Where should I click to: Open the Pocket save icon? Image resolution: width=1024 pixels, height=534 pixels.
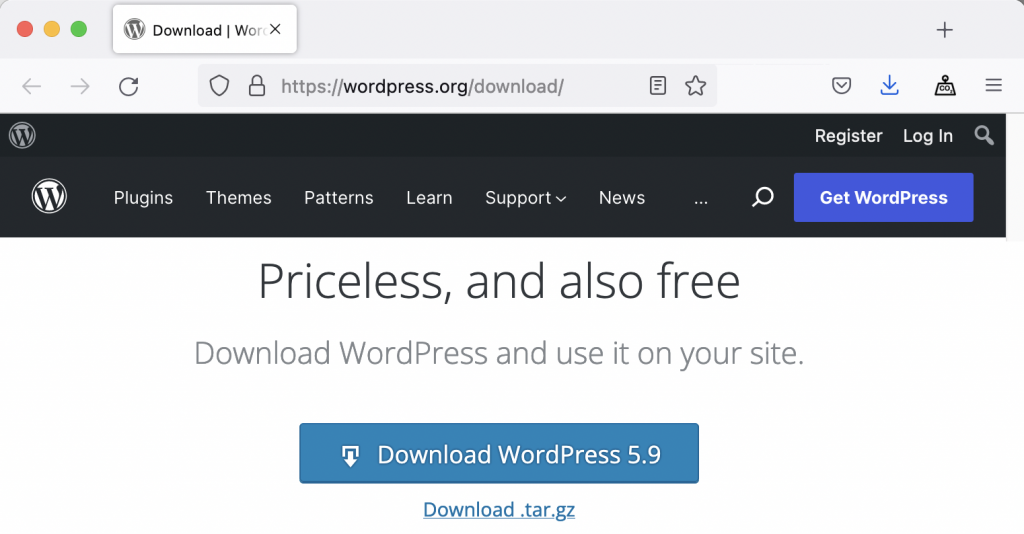(842, 87)
